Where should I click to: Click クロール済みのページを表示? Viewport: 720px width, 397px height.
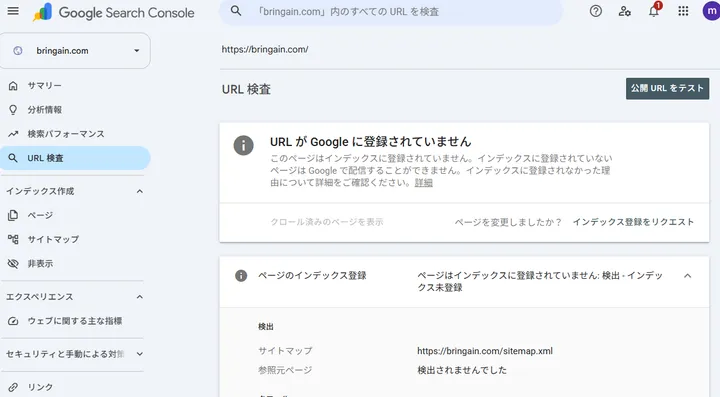326,222
